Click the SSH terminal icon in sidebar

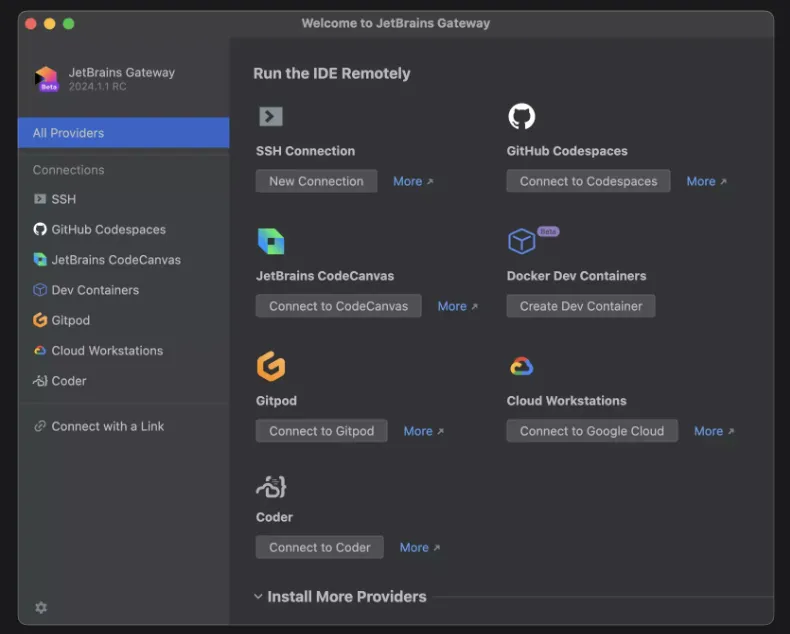(40, 199)
